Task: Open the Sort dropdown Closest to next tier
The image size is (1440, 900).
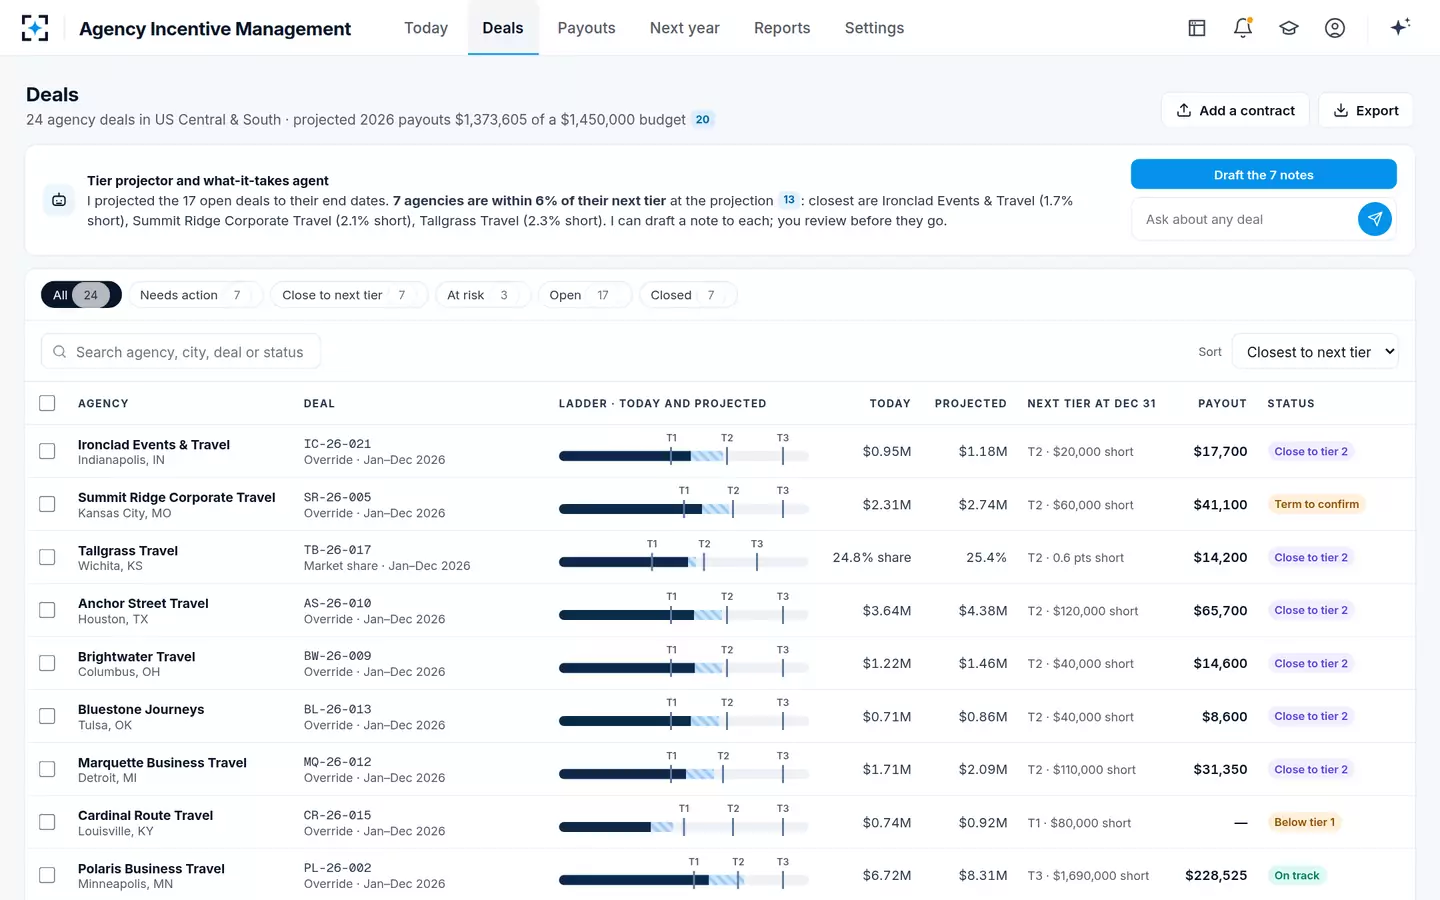Action: 1315,352
